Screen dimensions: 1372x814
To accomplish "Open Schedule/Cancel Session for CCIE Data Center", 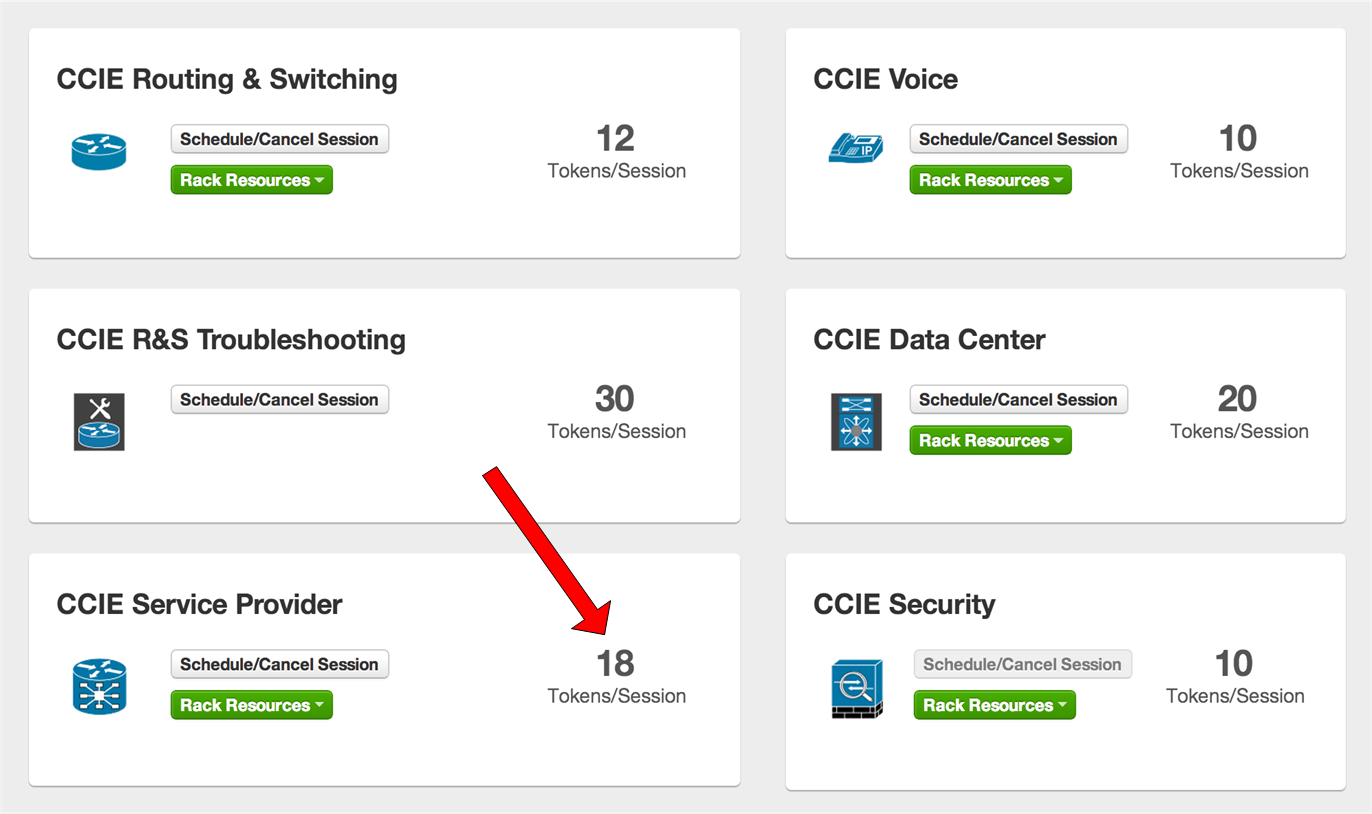I will (x=1018, y=399).
